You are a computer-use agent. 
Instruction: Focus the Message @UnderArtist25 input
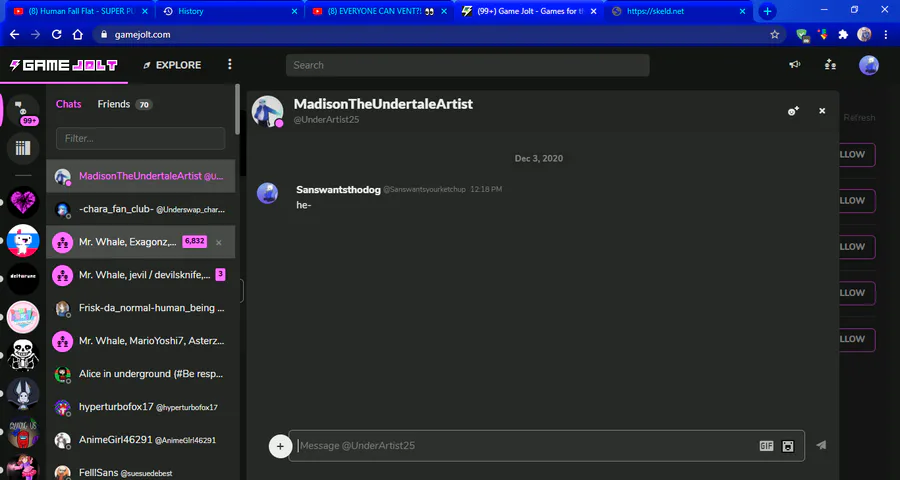[x=525, y=446]
